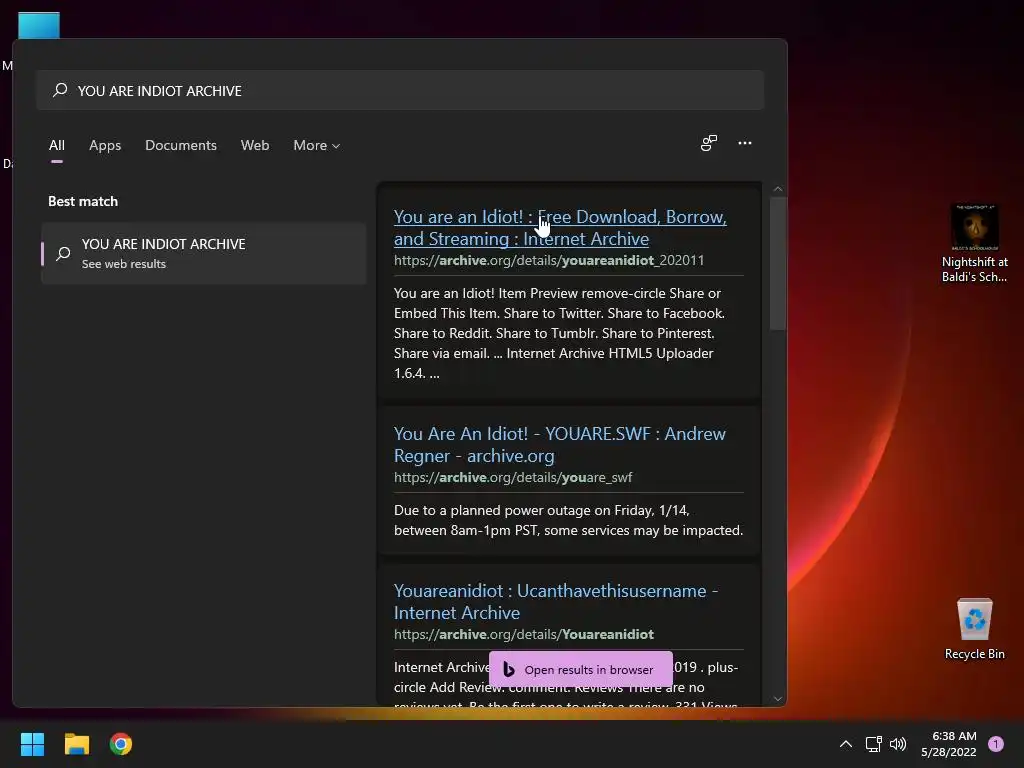Viewport: 1024px width, 768px height.
Task: Switch to the Documents tab
Action: tap(181, 145)
